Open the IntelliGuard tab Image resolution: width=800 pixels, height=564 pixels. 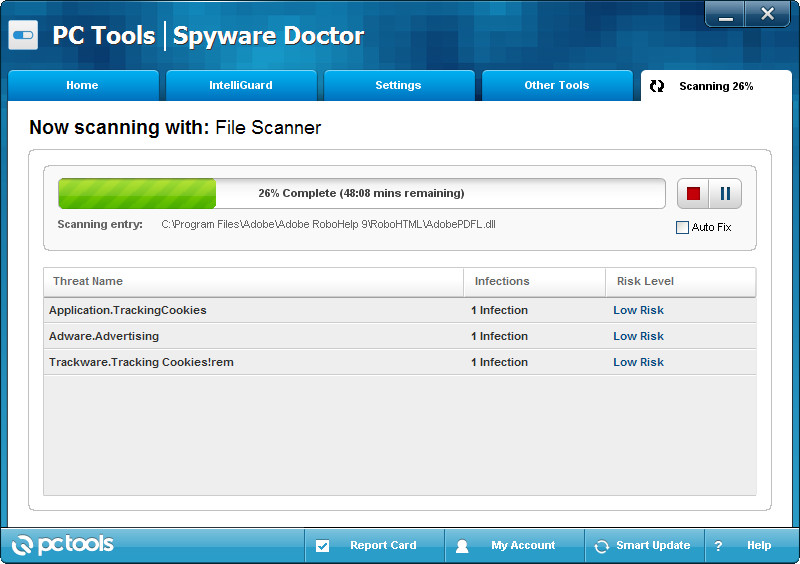(241, 85)
